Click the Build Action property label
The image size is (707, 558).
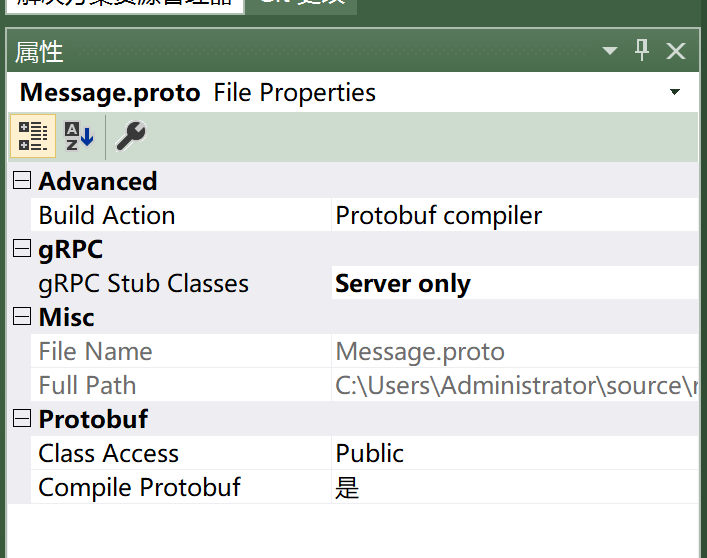[107, 215]
